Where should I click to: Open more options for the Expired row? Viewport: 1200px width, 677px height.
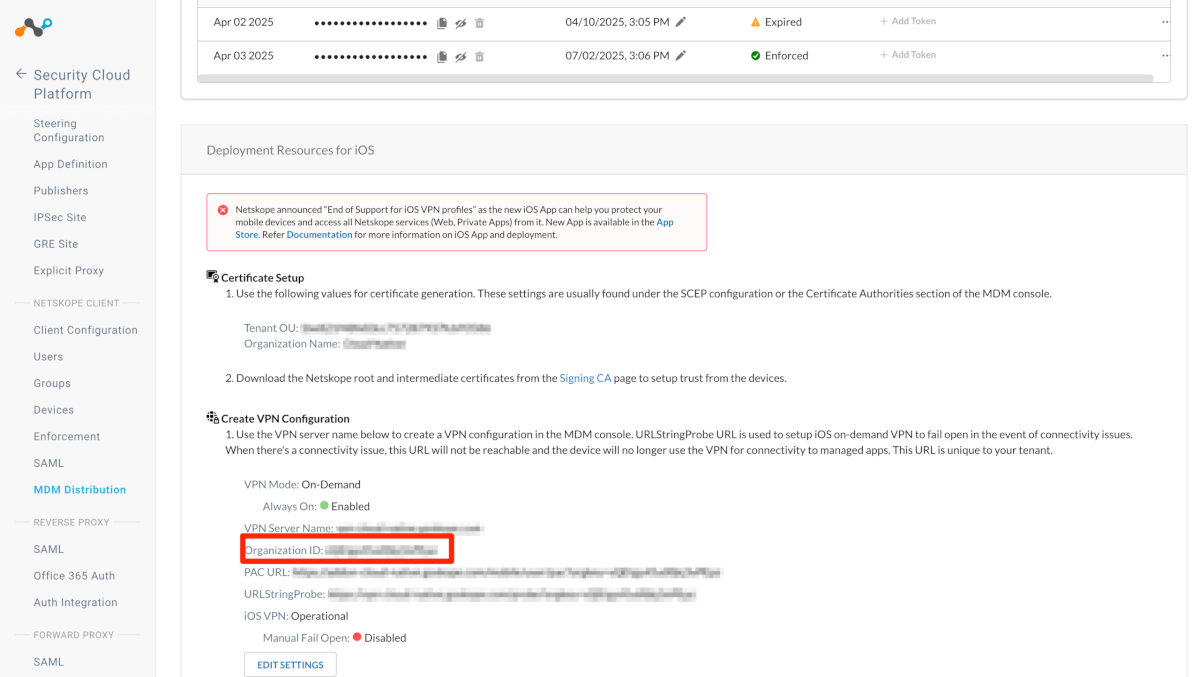point(1165,22)
